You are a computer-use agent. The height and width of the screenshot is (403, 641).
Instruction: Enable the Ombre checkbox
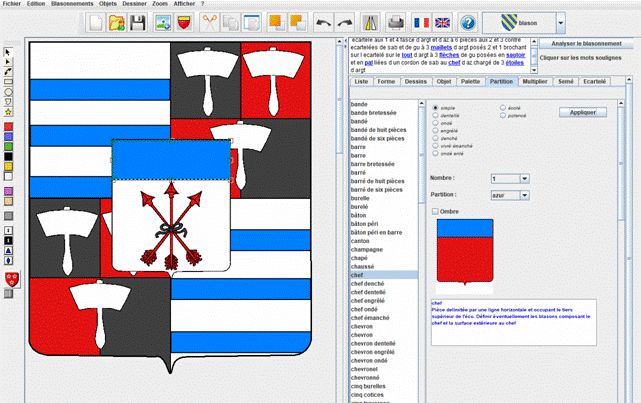435,211
